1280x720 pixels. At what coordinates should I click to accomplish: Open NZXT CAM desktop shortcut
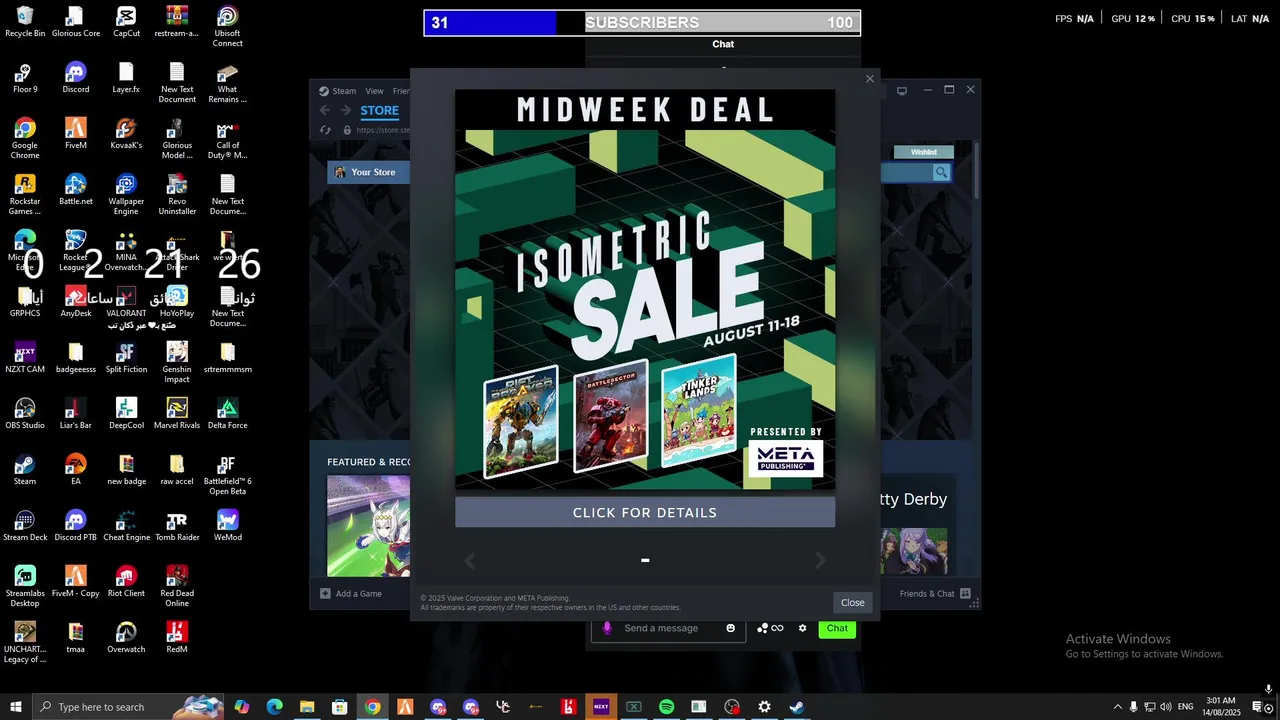pos(25,358)
